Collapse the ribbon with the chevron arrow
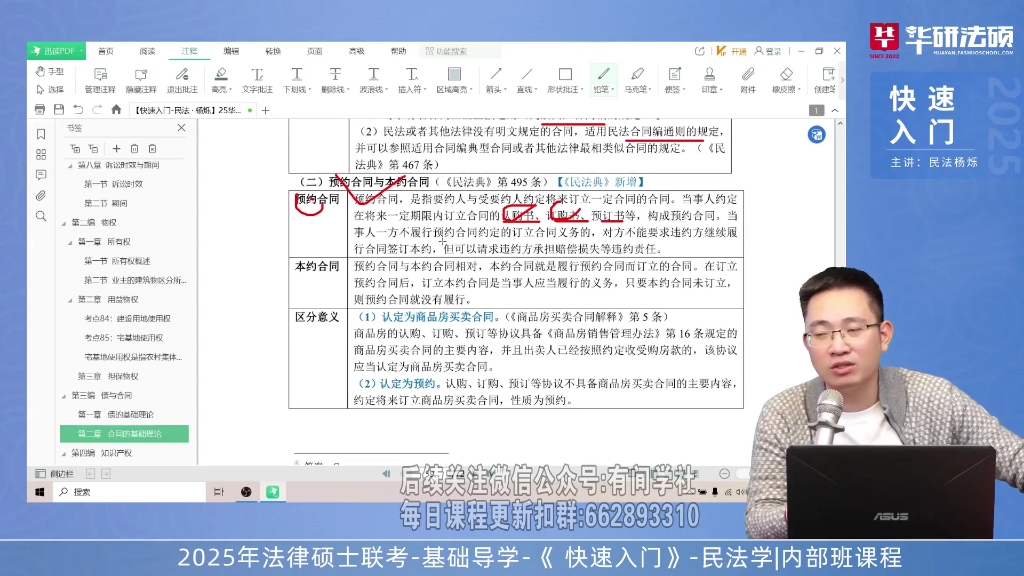The image size is (1024, 576). tap(835, 110)
